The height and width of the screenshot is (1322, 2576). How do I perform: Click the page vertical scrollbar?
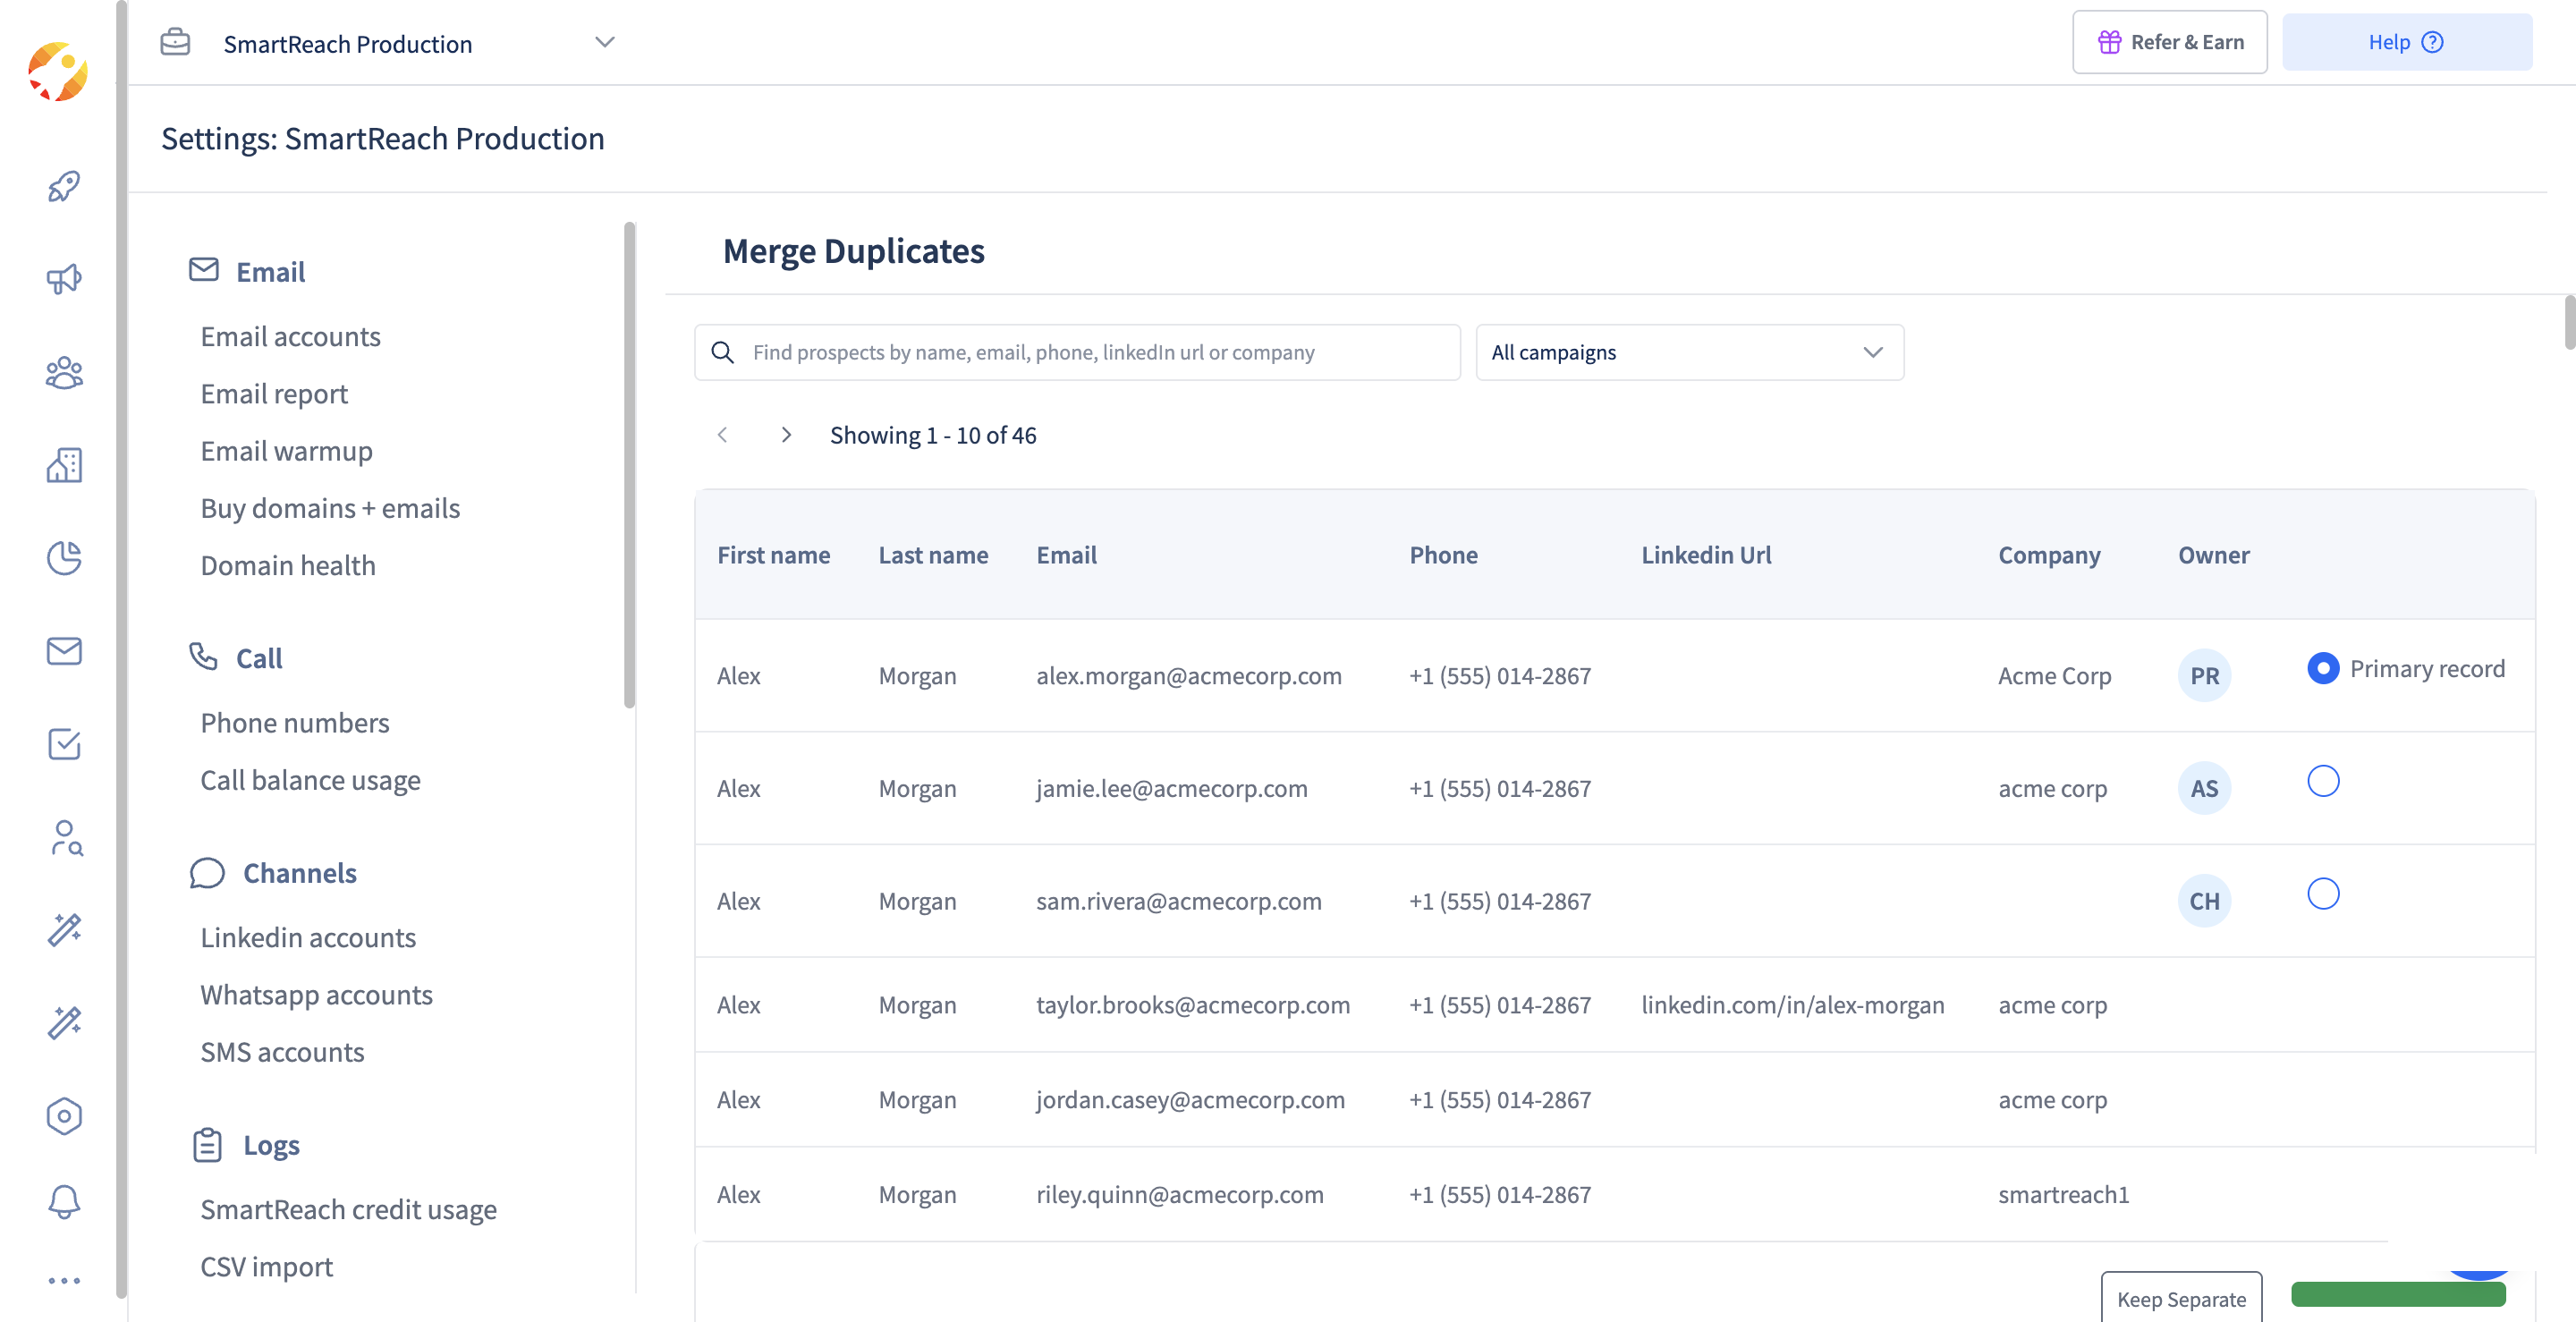pos(2569,322)
